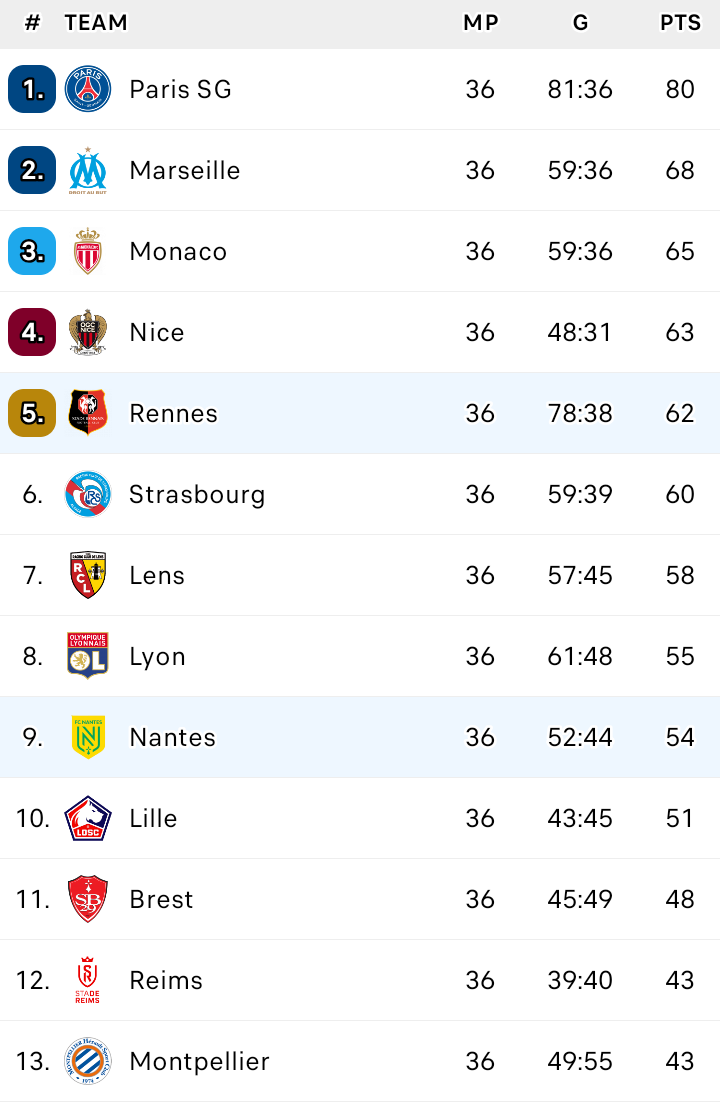The image size is (720, 1105).
Task: Sort table by PTS column header
Action: pyautogui.click(x=680, y=23)
